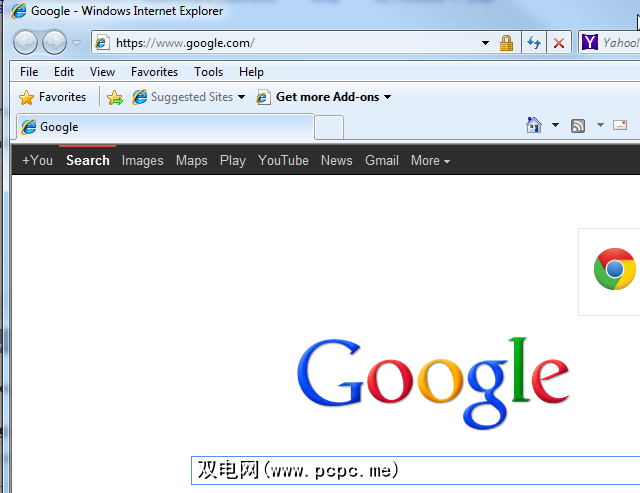
Task: Expand the Suggested Sites dropdown arrow
Action: tap(241, 97)
